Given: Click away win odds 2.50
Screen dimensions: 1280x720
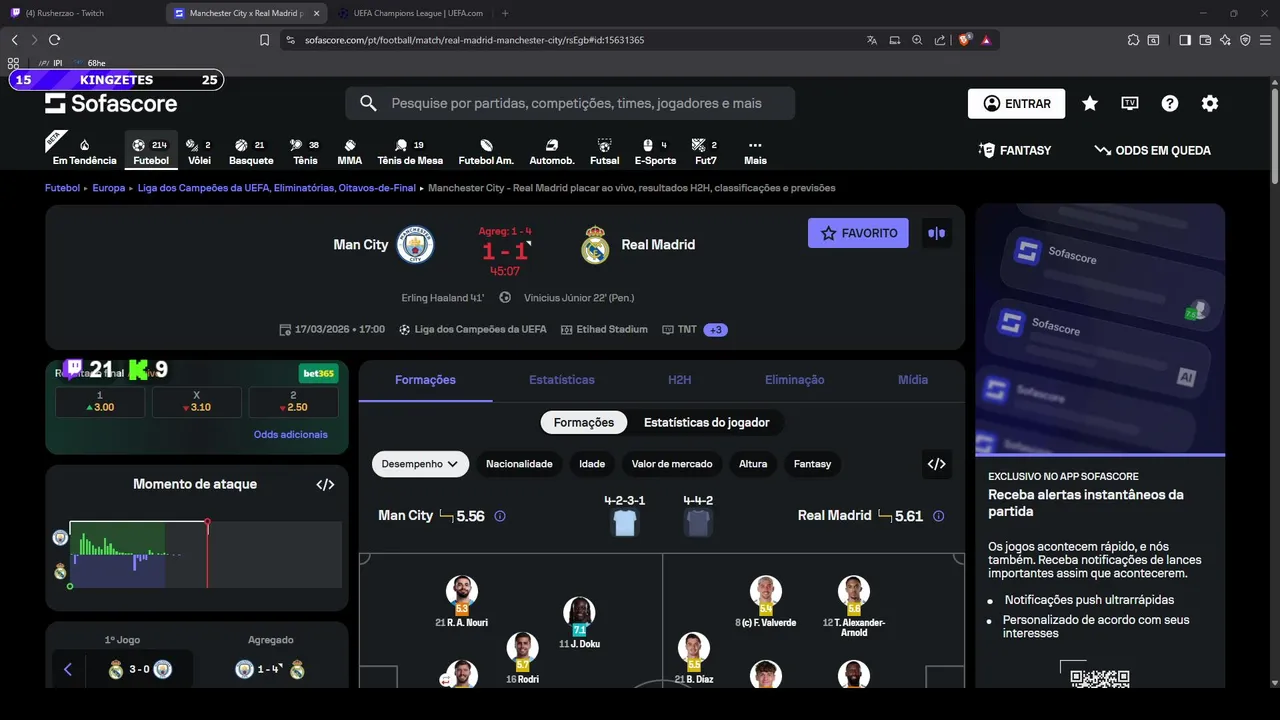Looking at the screenshot, I should (x=293, y=402).
